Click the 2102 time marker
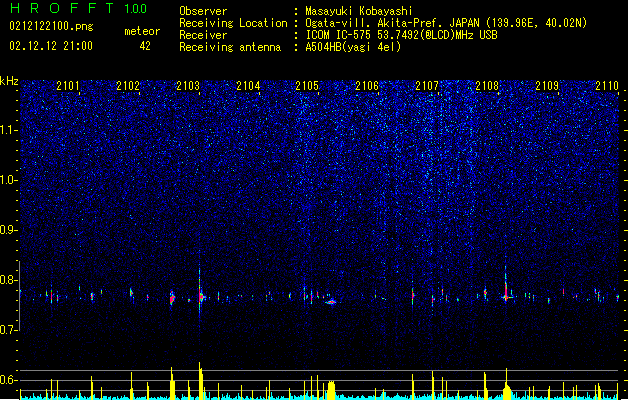 tap(128, 86)
